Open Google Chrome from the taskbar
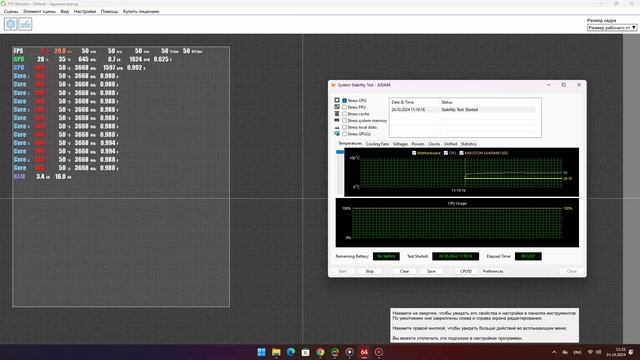The width and height of the screenshot is (640, 360). [x=320, y=352]
